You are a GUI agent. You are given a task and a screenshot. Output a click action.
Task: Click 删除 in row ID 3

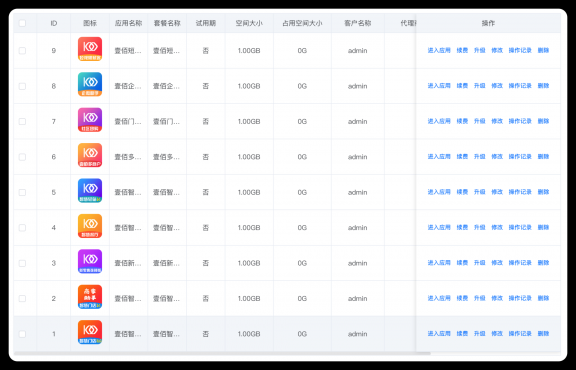[543, 263]
